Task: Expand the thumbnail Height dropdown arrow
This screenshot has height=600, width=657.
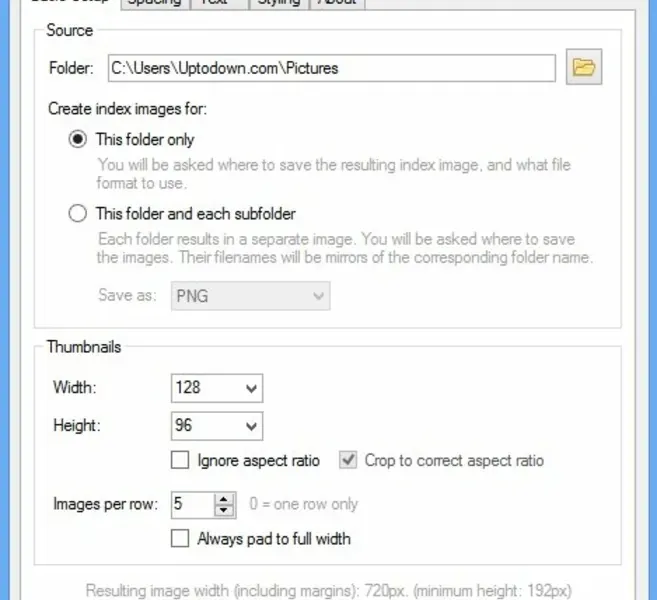Action: coord(251,426)
